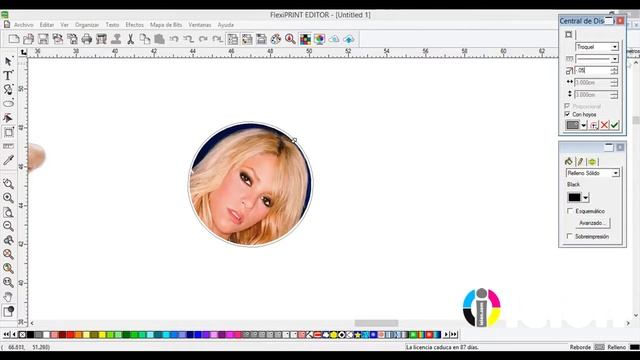Image resolution: width=640 pixels, height=360 pixels.
Task: Open the Editar menu
Action: point(47,25)
